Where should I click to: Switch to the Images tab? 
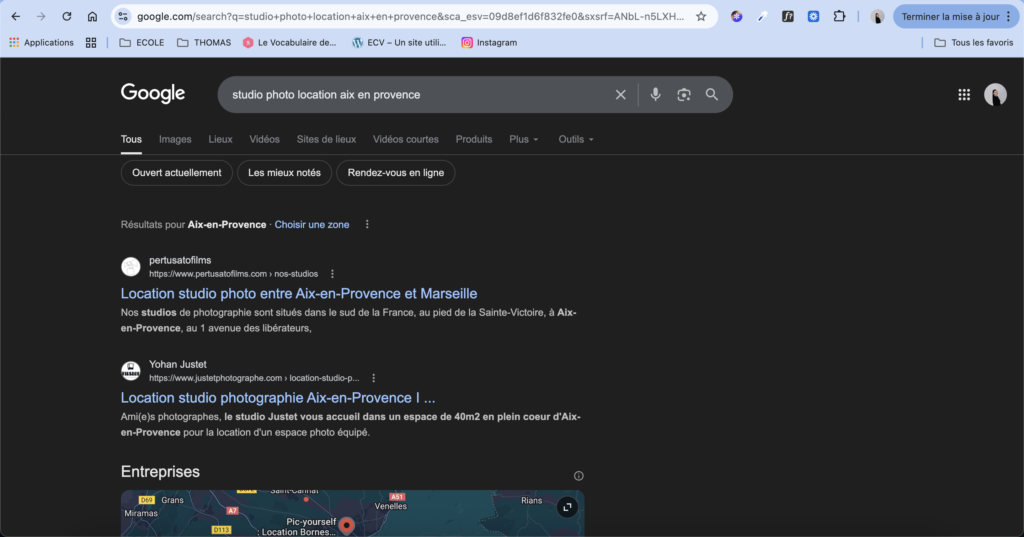click(175, 139)
